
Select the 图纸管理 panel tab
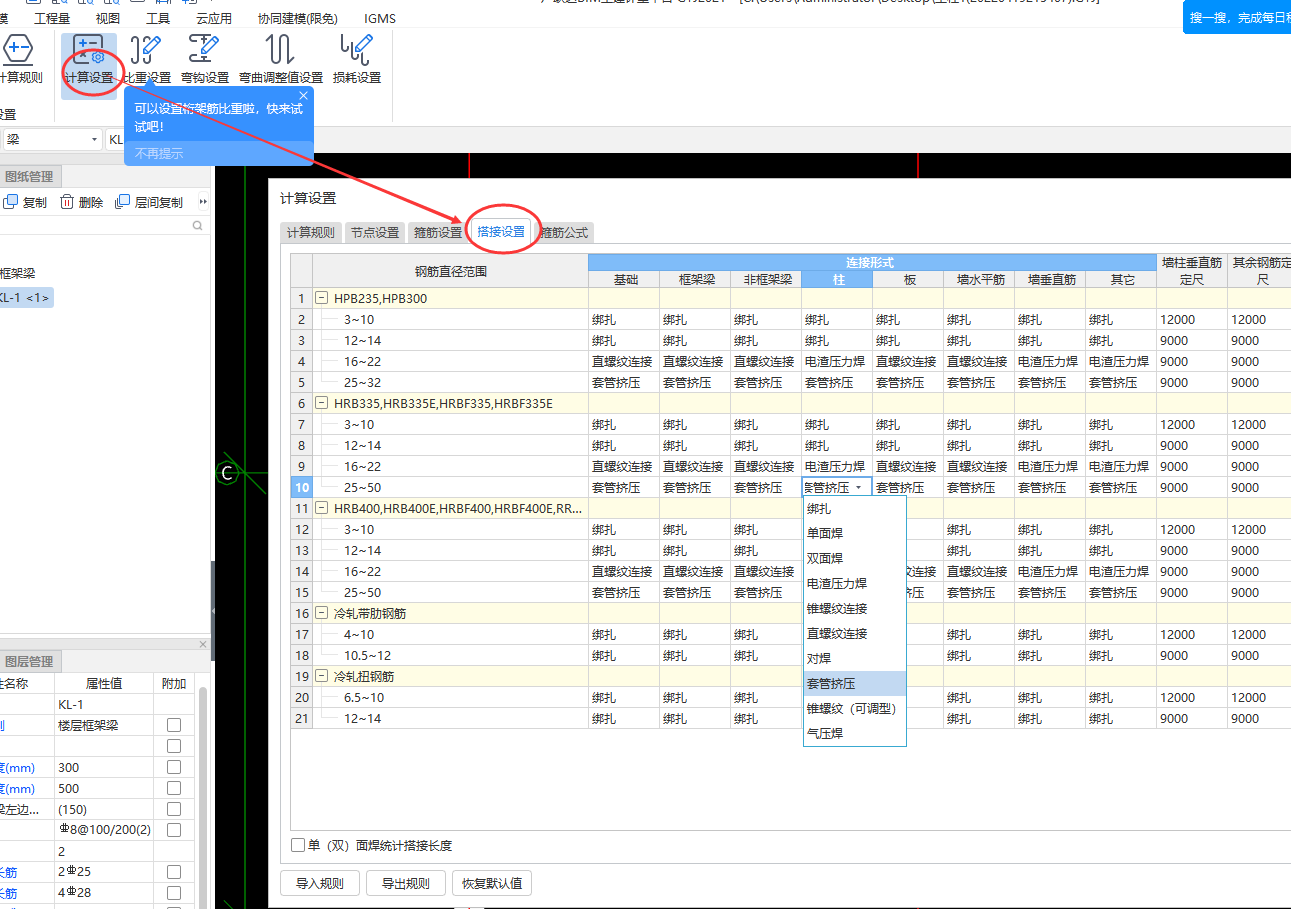point(29,176)
